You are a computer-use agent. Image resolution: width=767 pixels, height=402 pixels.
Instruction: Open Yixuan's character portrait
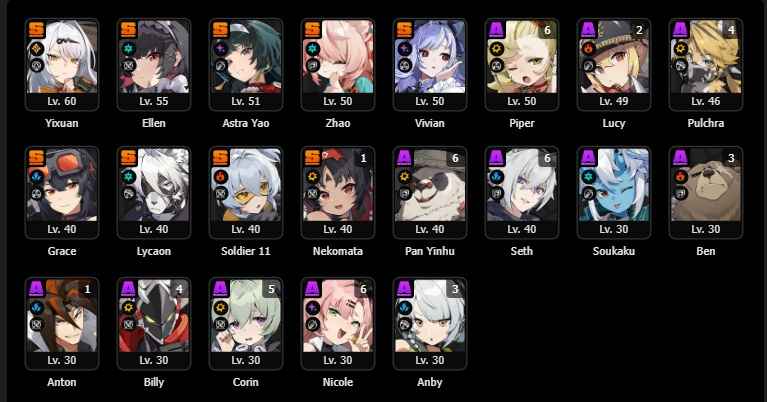click(62, 57)
